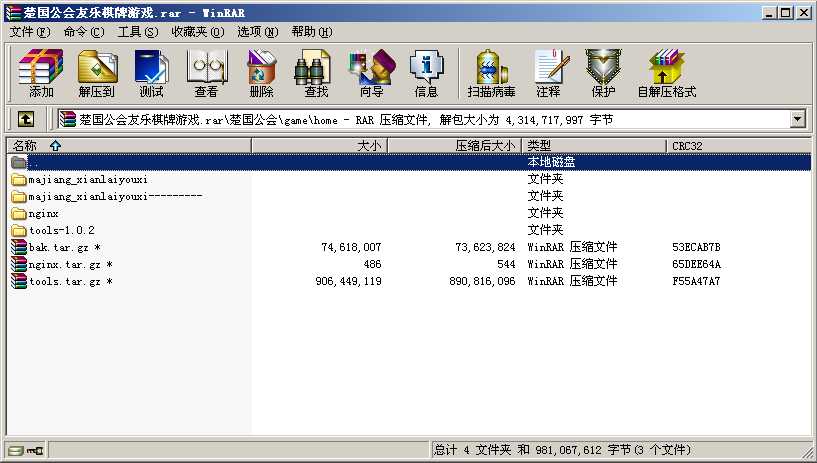The width and height of the screenshot is (817, 463).
Task: Open the 信息 (Info) tool
Action: tap(426, 73)
